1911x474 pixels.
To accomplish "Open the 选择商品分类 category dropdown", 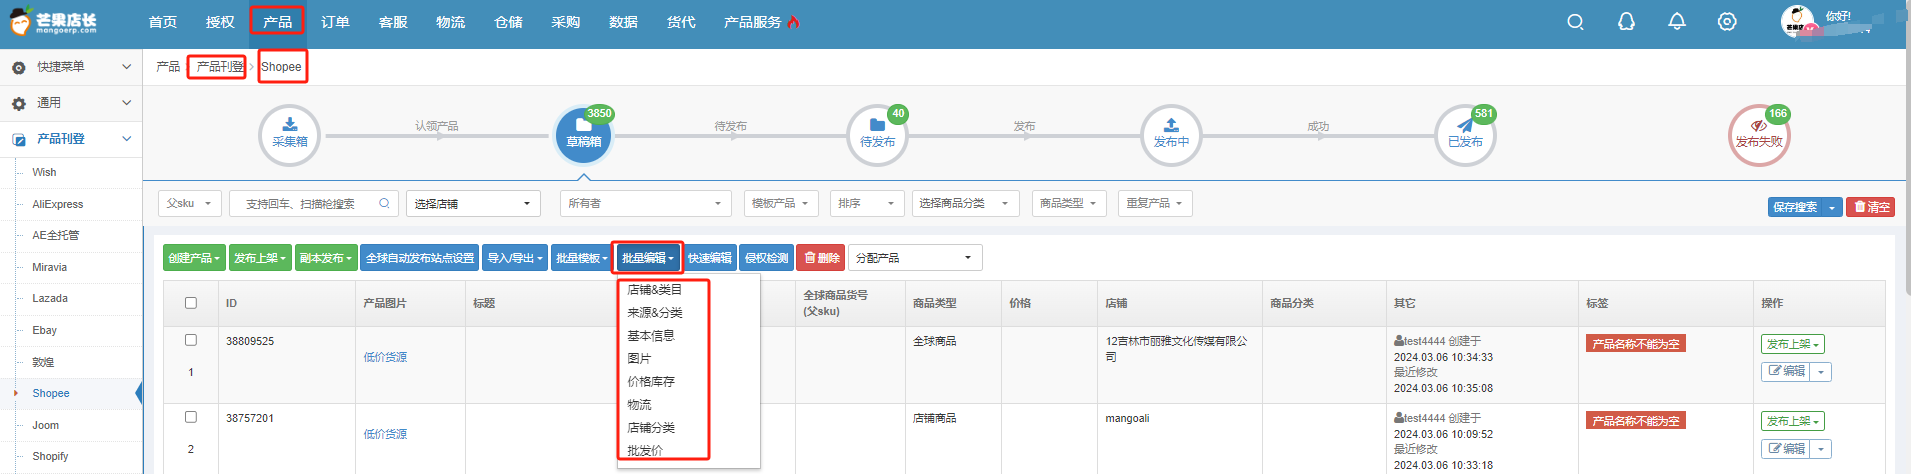I will click(965, 203).
